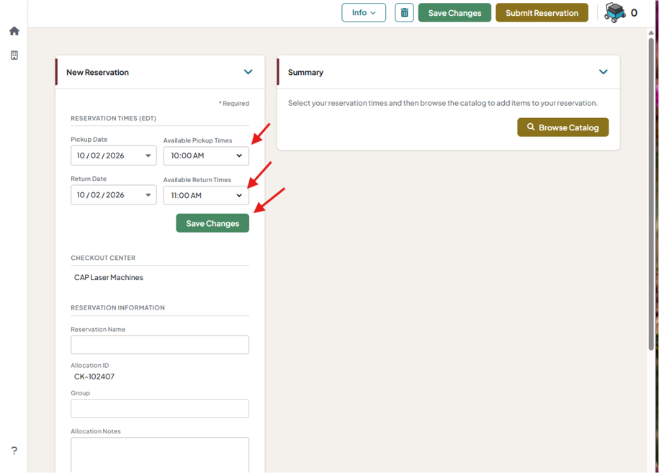The height and width of the screenshot is (475, 660).
Task: Click the RESERVATION TIMES (EDT) heading
Action: [113, 118]
